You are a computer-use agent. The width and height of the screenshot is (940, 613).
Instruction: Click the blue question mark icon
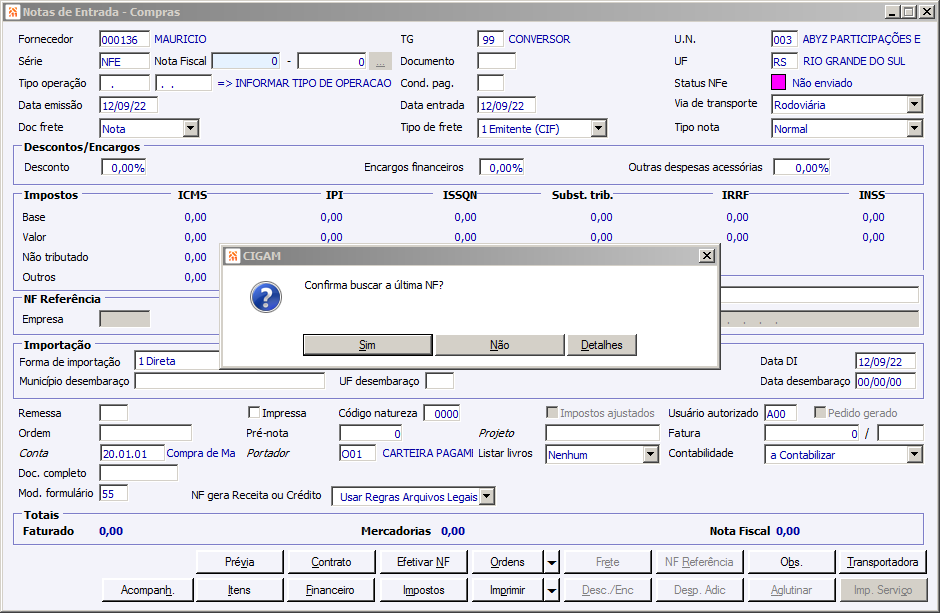pyautogui.click(x=266, y=297)
